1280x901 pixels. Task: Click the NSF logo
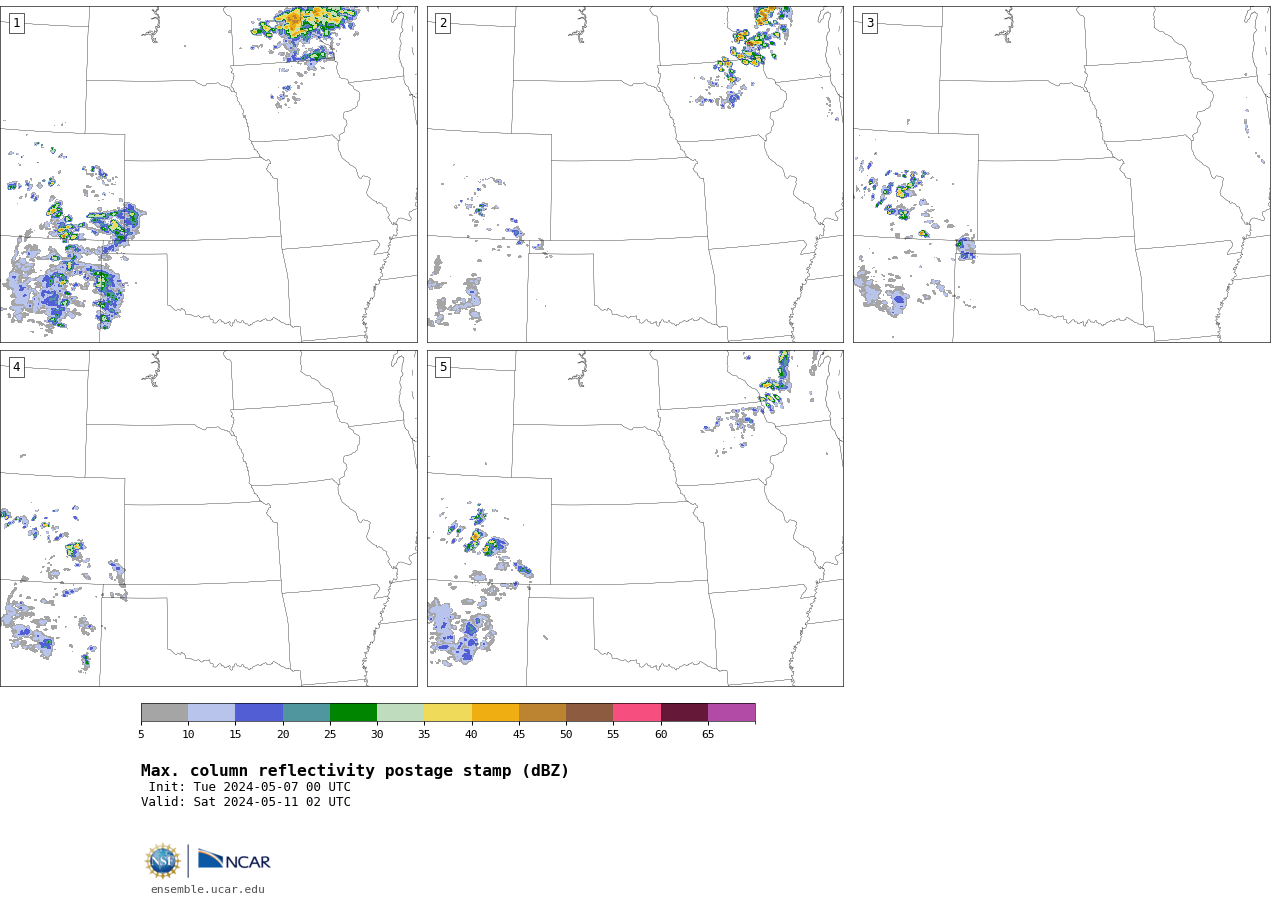click(163, 861)
